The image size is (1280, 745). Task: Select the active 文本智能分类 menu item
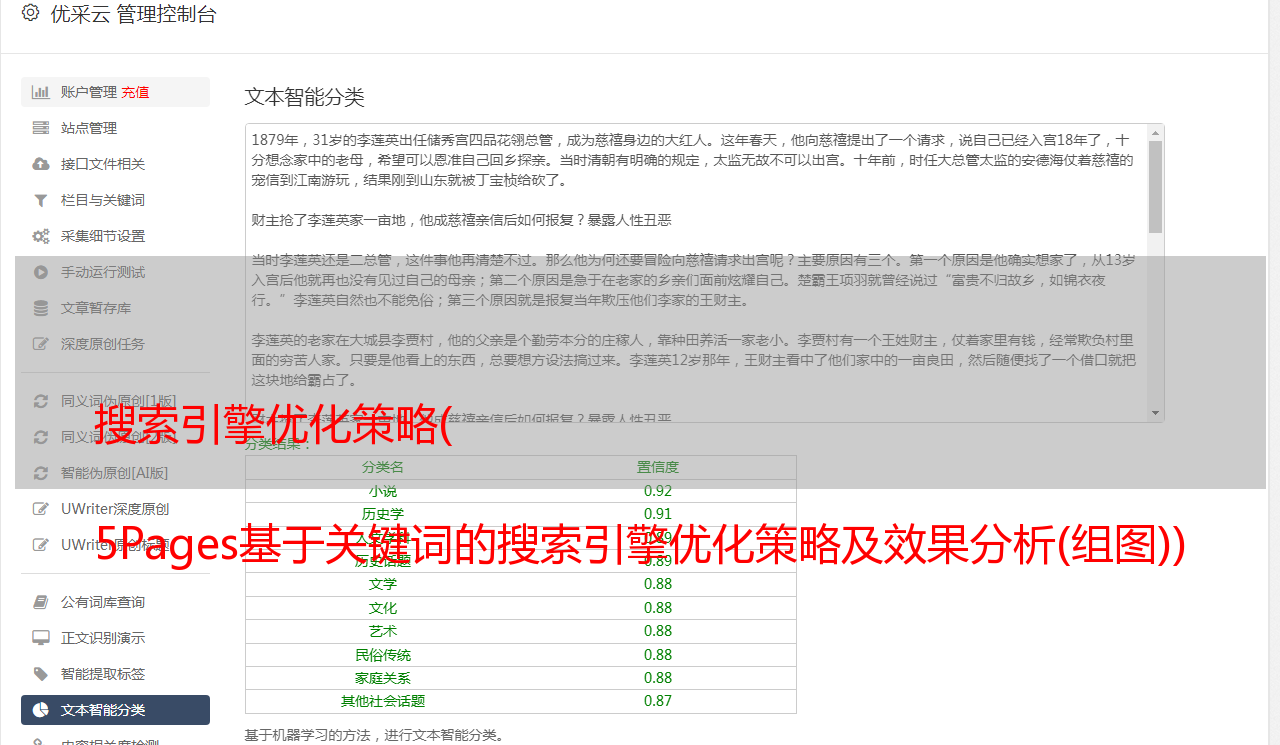click(x=115, y=710)
